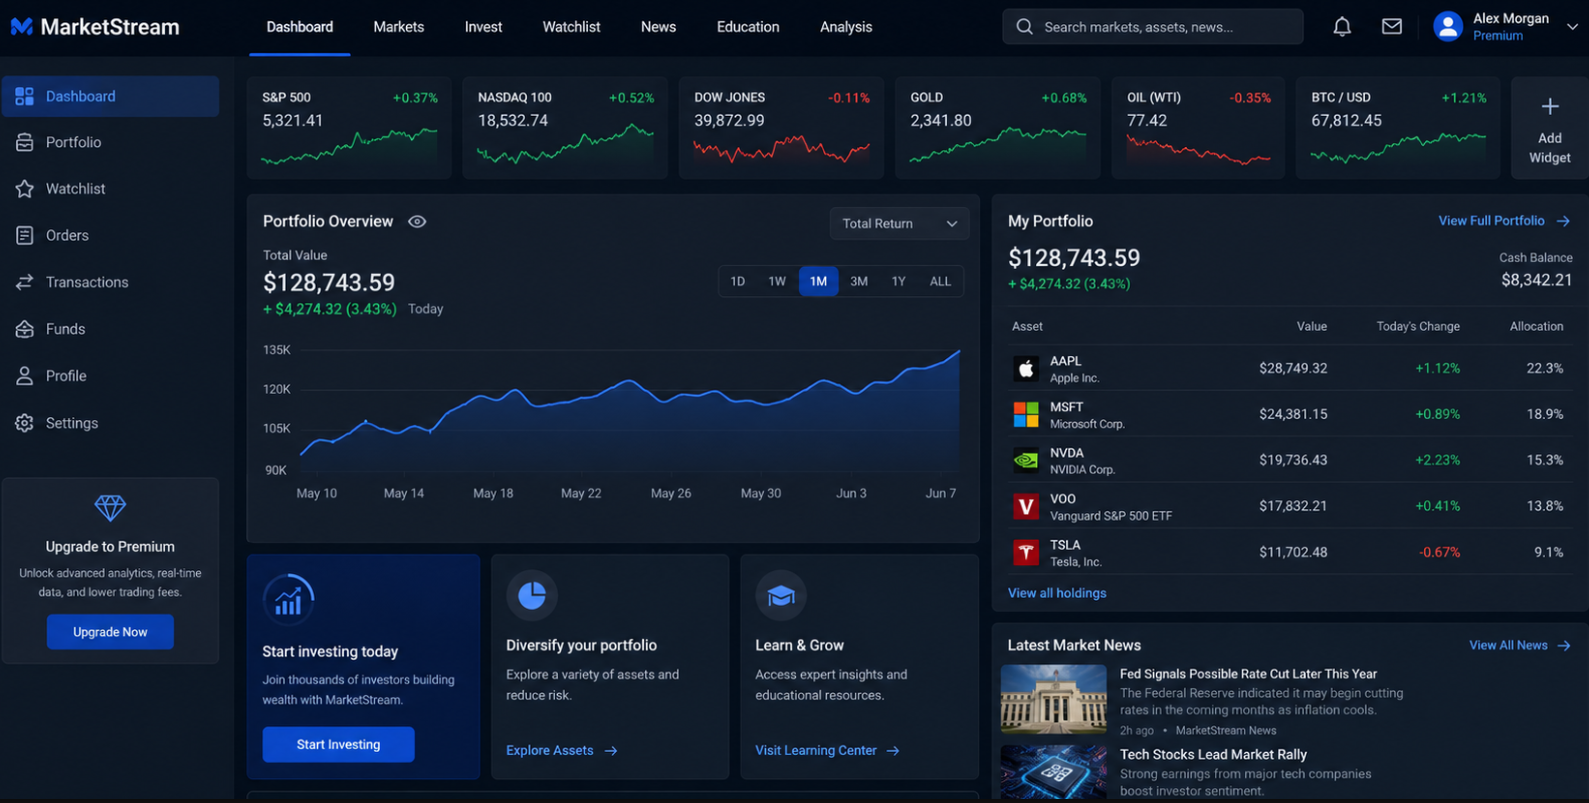Click the Apple logo in AAPL row
The image size is (1589, 803).
click(1026, 369)
